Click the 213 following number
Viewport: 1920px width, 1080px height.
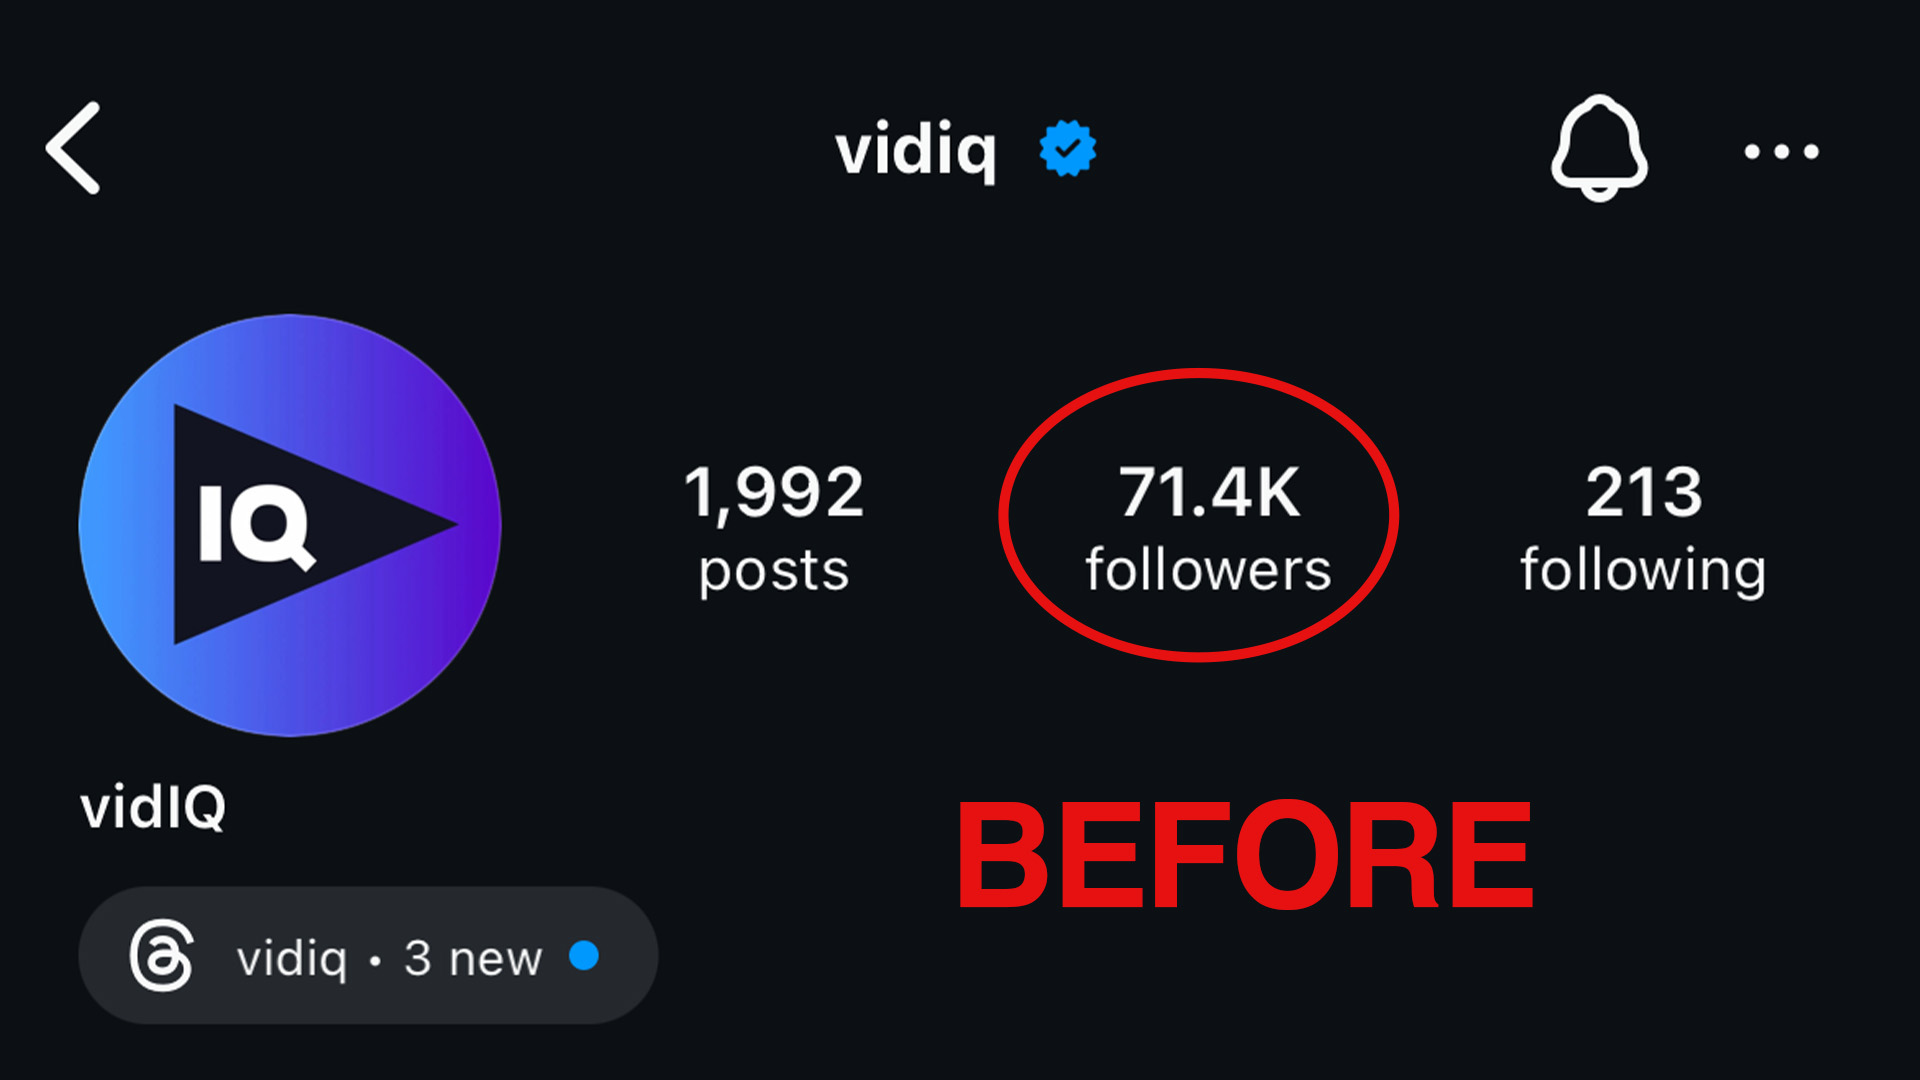coord(1644,492)
